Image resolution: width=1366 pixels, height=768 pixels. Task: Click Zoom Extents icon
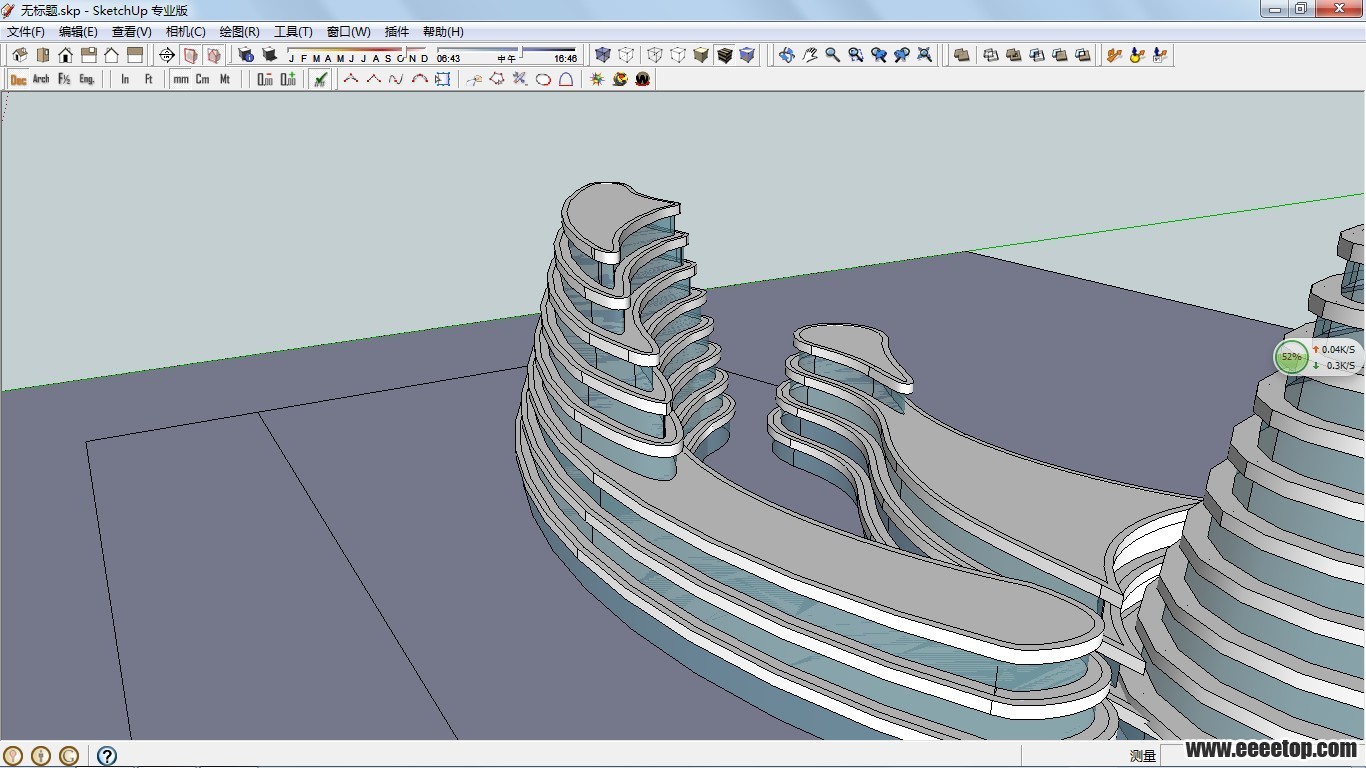click(925, 55)
